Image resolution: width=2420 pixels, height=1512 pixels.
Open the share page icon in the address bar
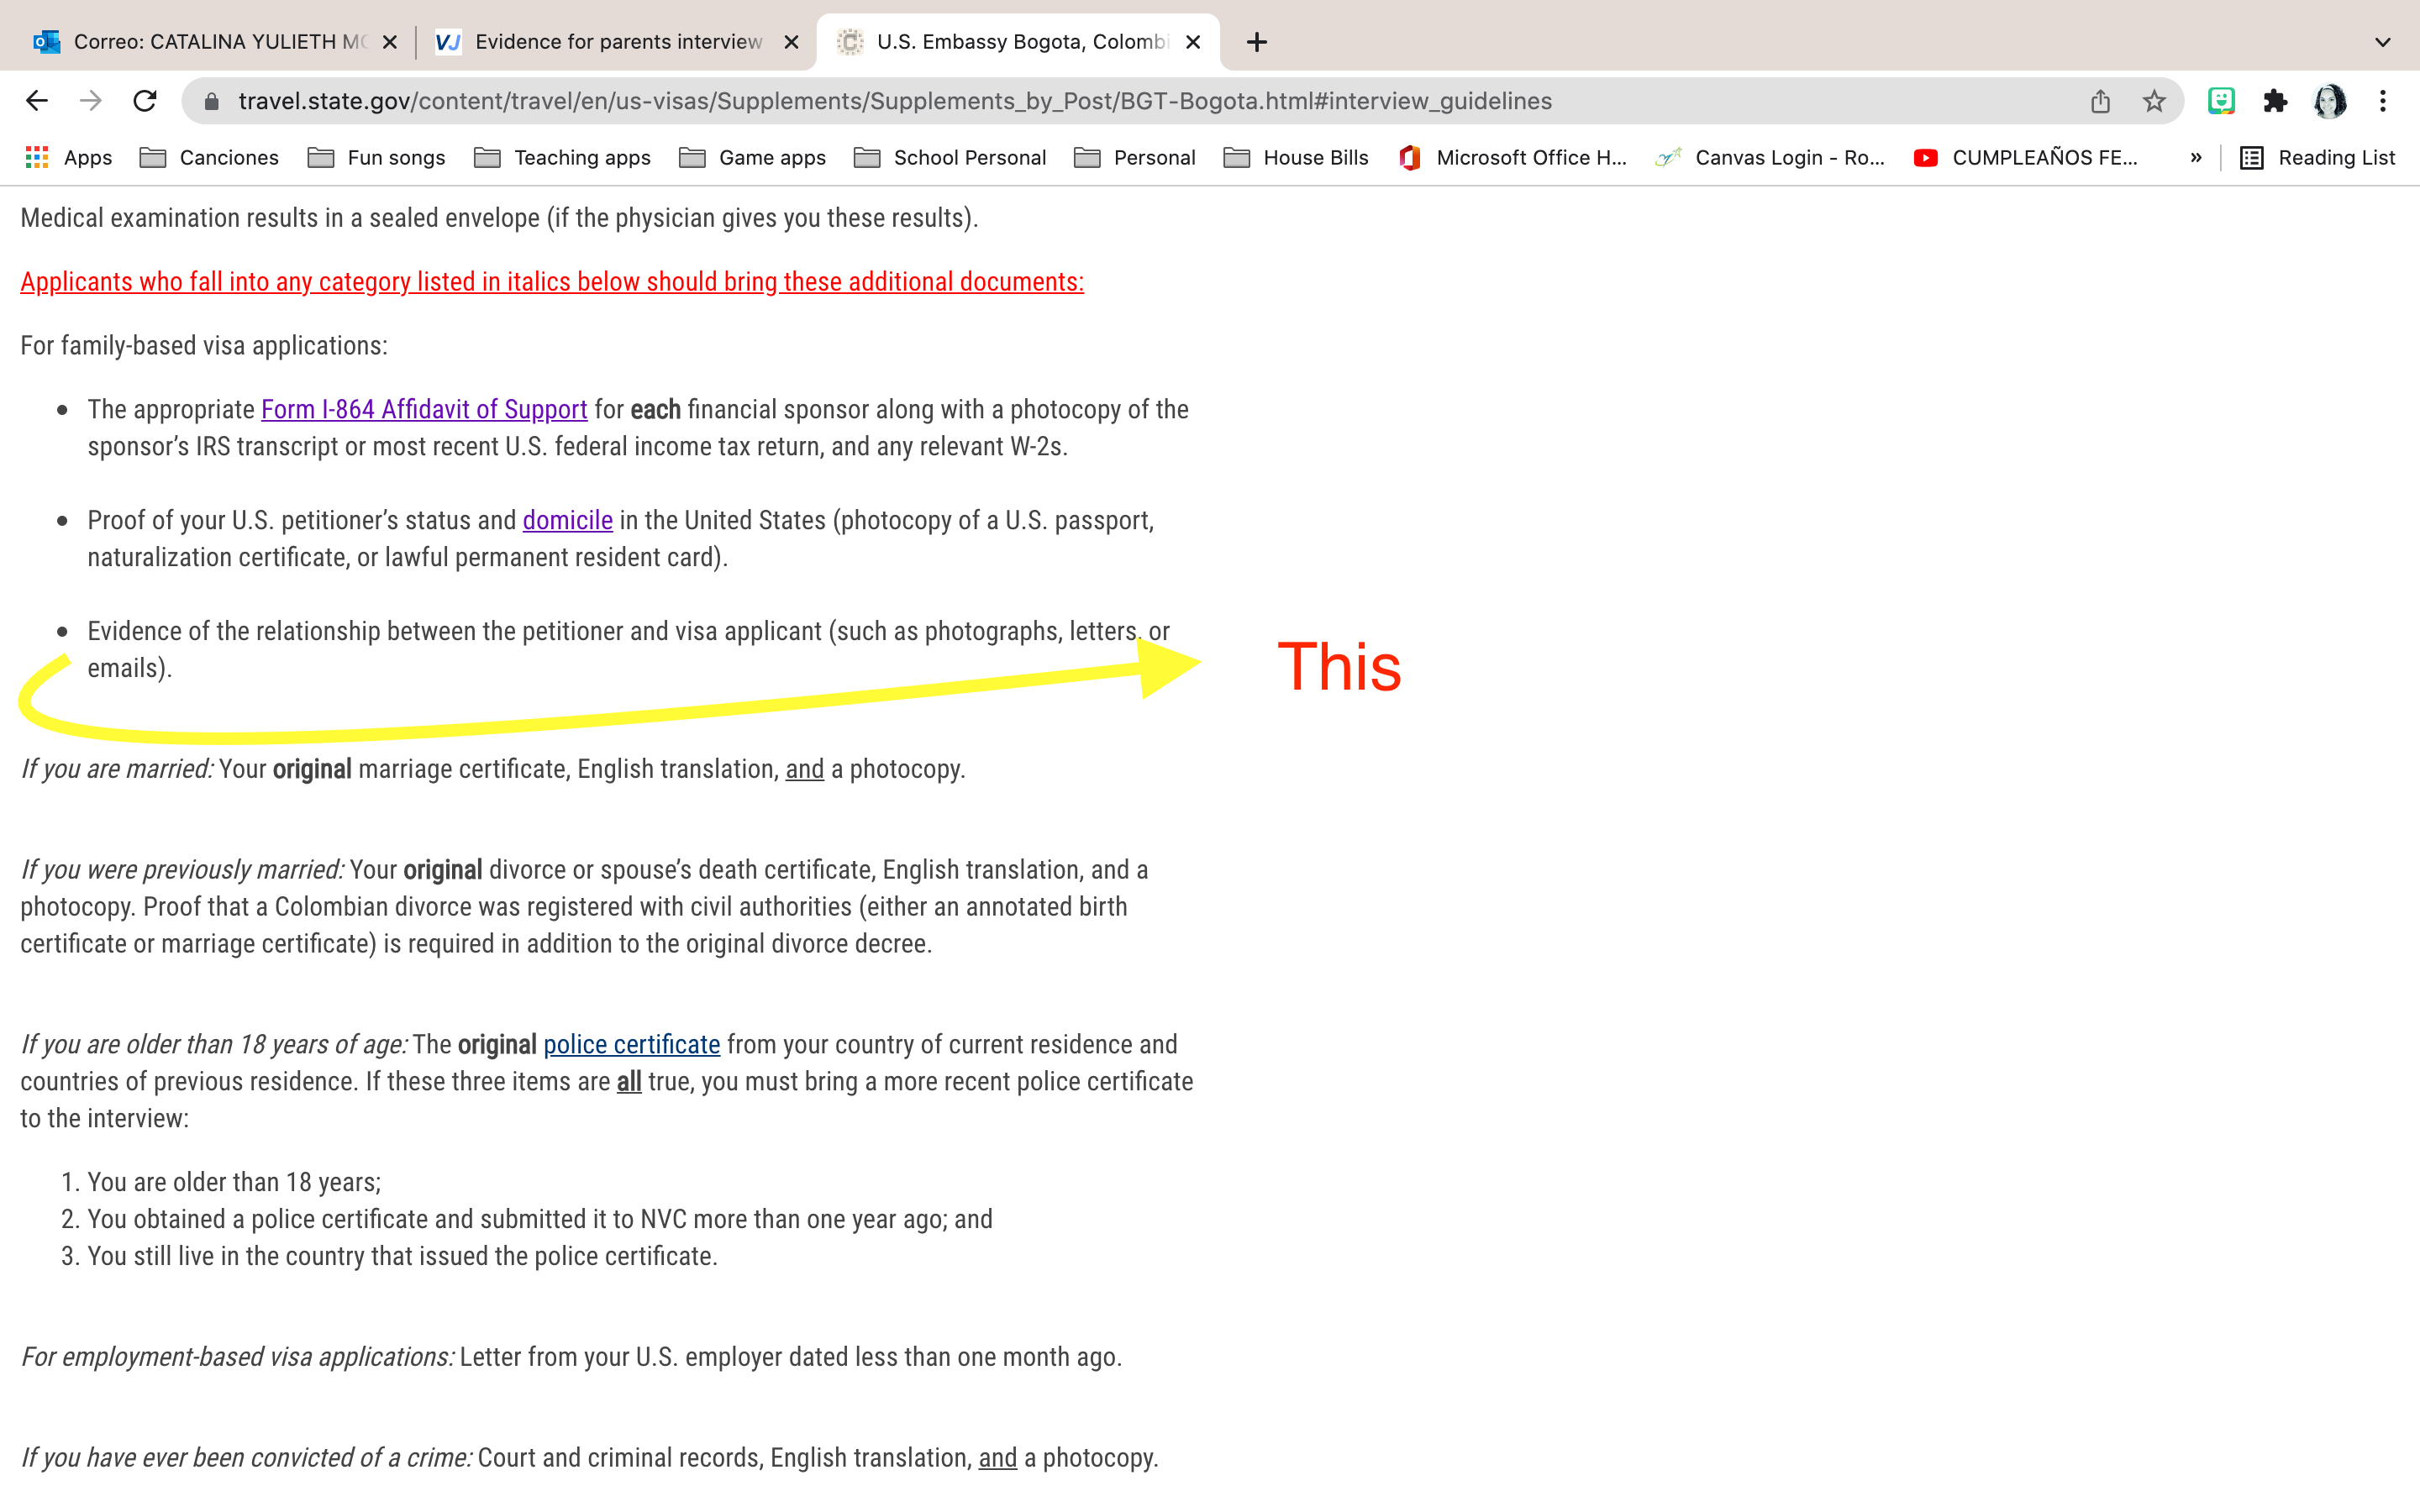point(2100,101)
